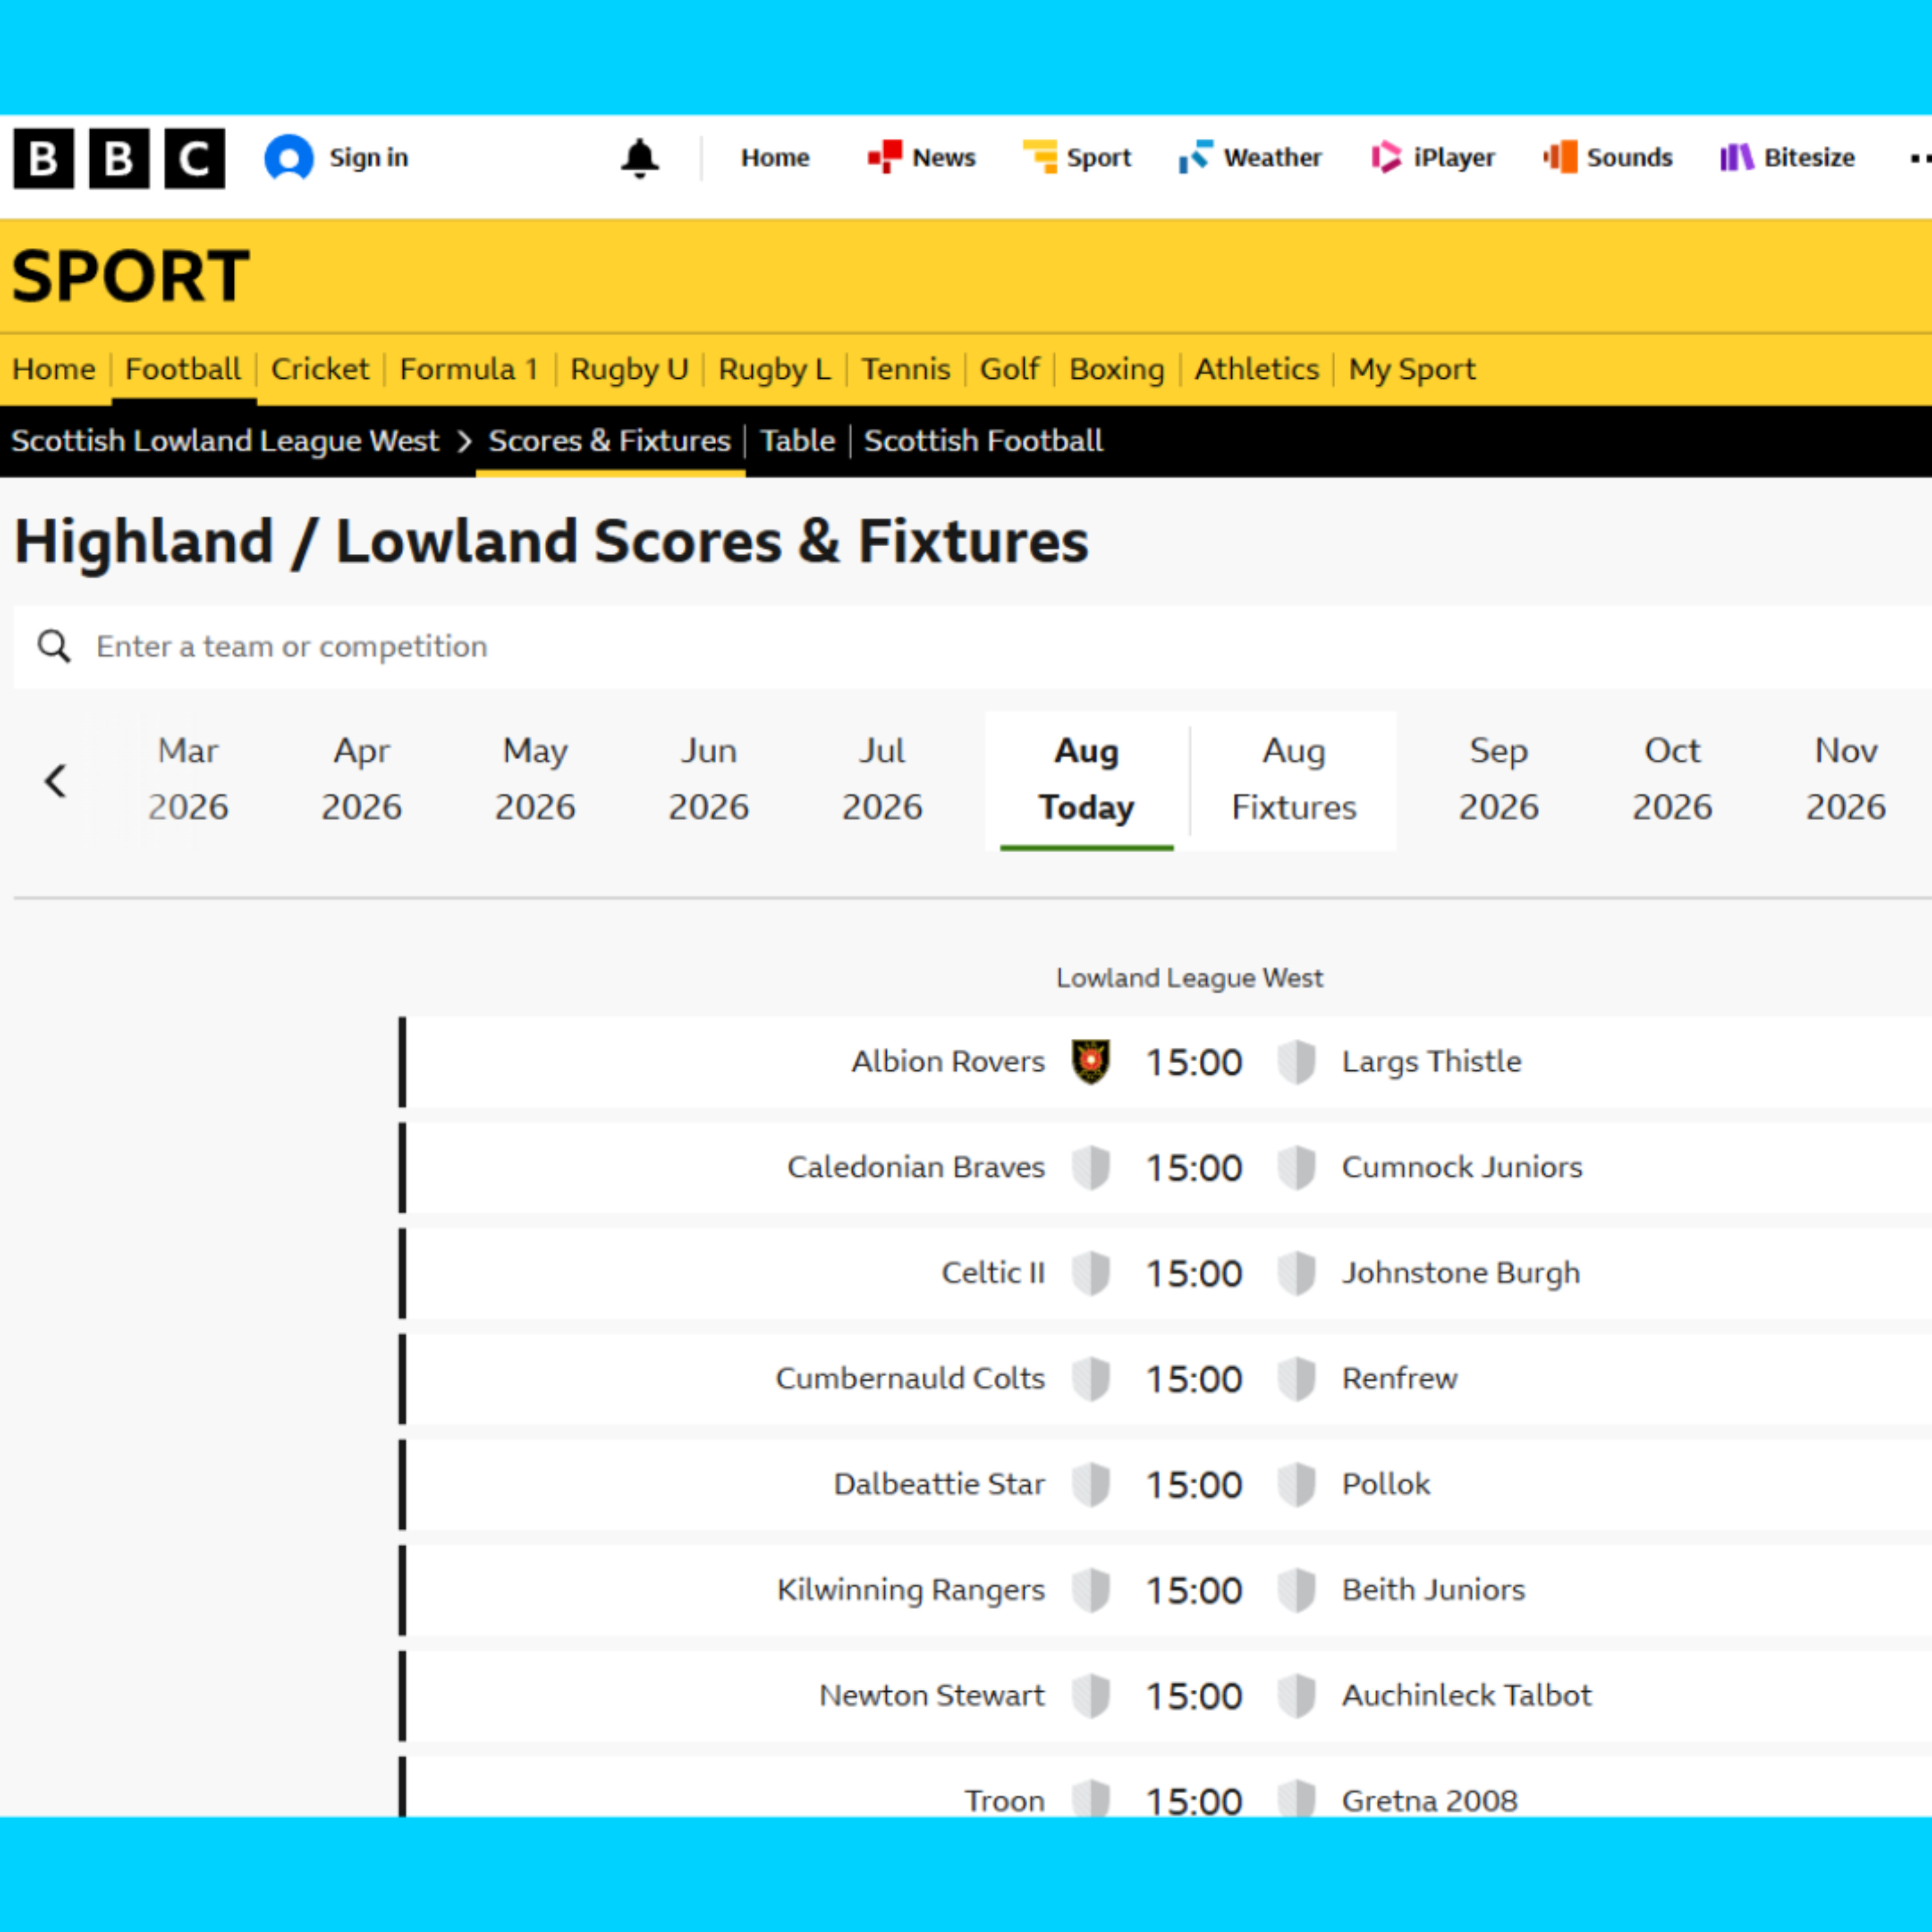
Task: Select Jul 2026 in date picker
Action: pyautogui.click(x=882, y=779)
